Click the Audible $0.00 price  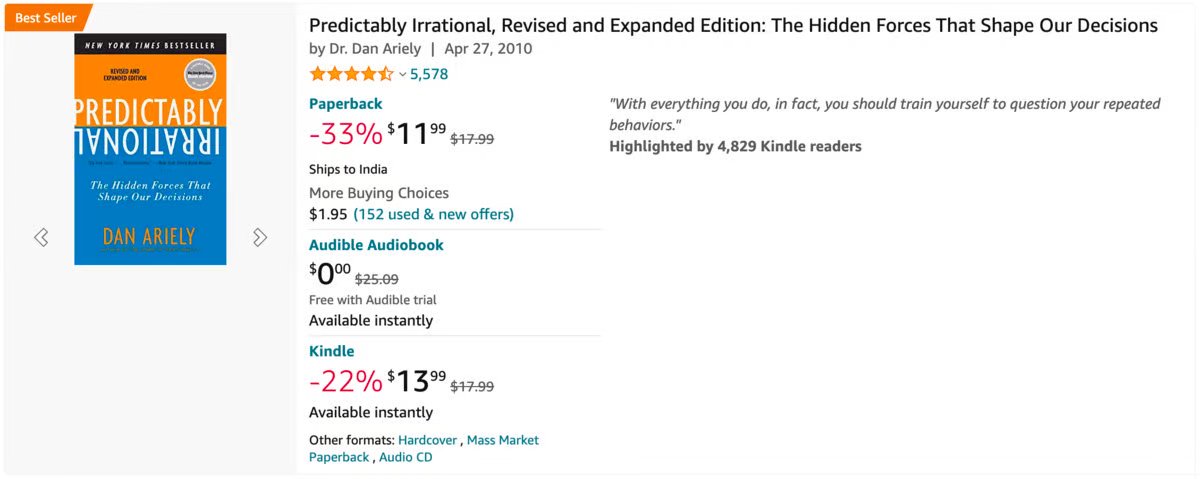(x=330, y=273)
